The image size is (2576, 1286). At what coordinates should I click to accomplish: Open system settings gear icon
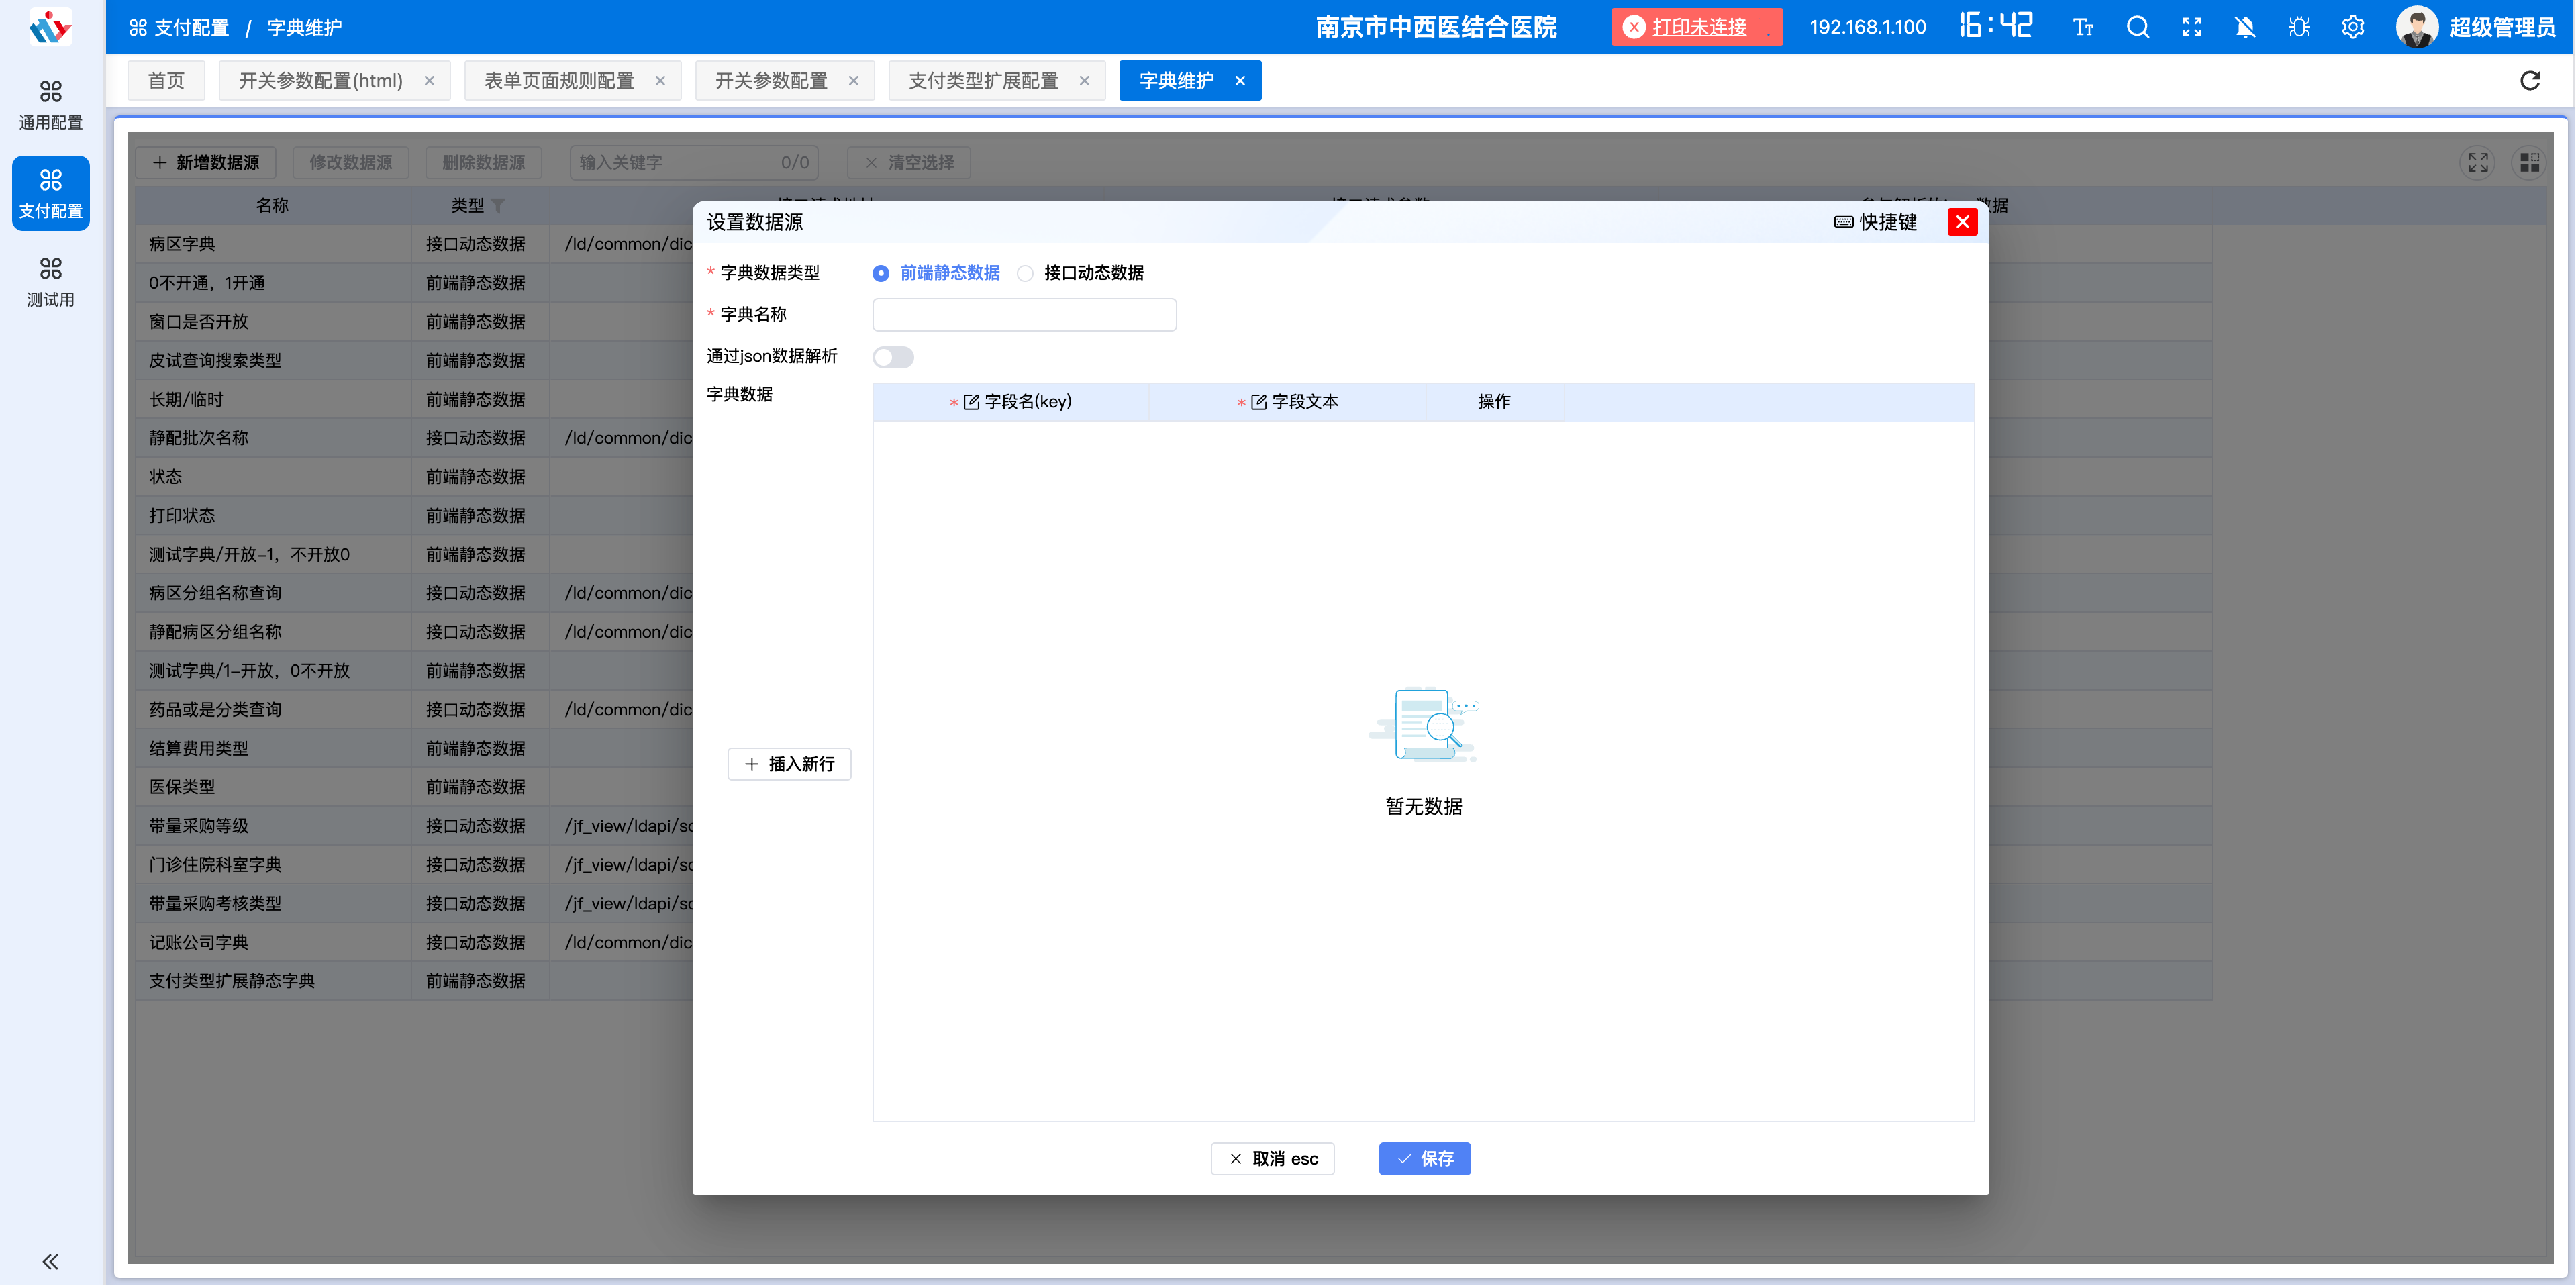(2352, 27)
